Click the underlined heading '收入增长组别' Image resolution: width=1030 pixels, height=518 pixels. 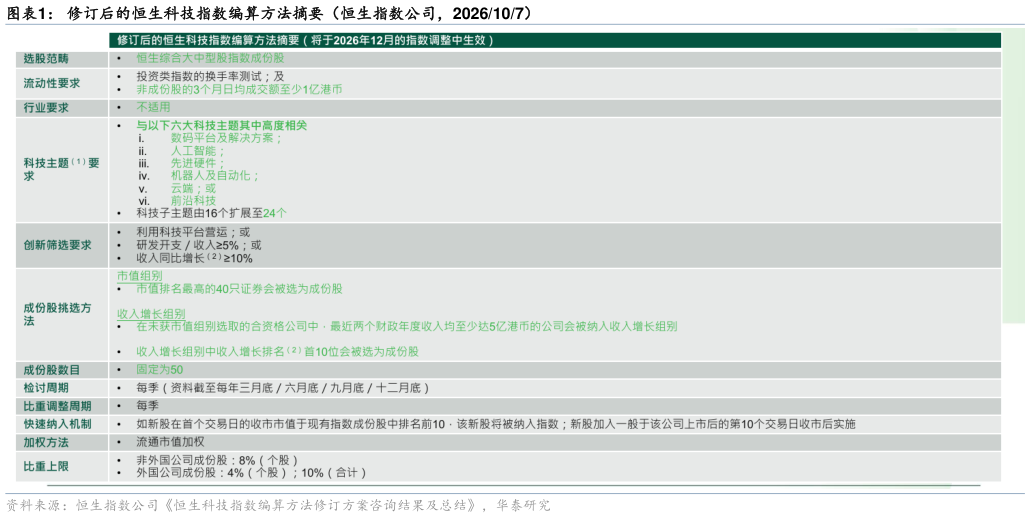click(151, 314)
